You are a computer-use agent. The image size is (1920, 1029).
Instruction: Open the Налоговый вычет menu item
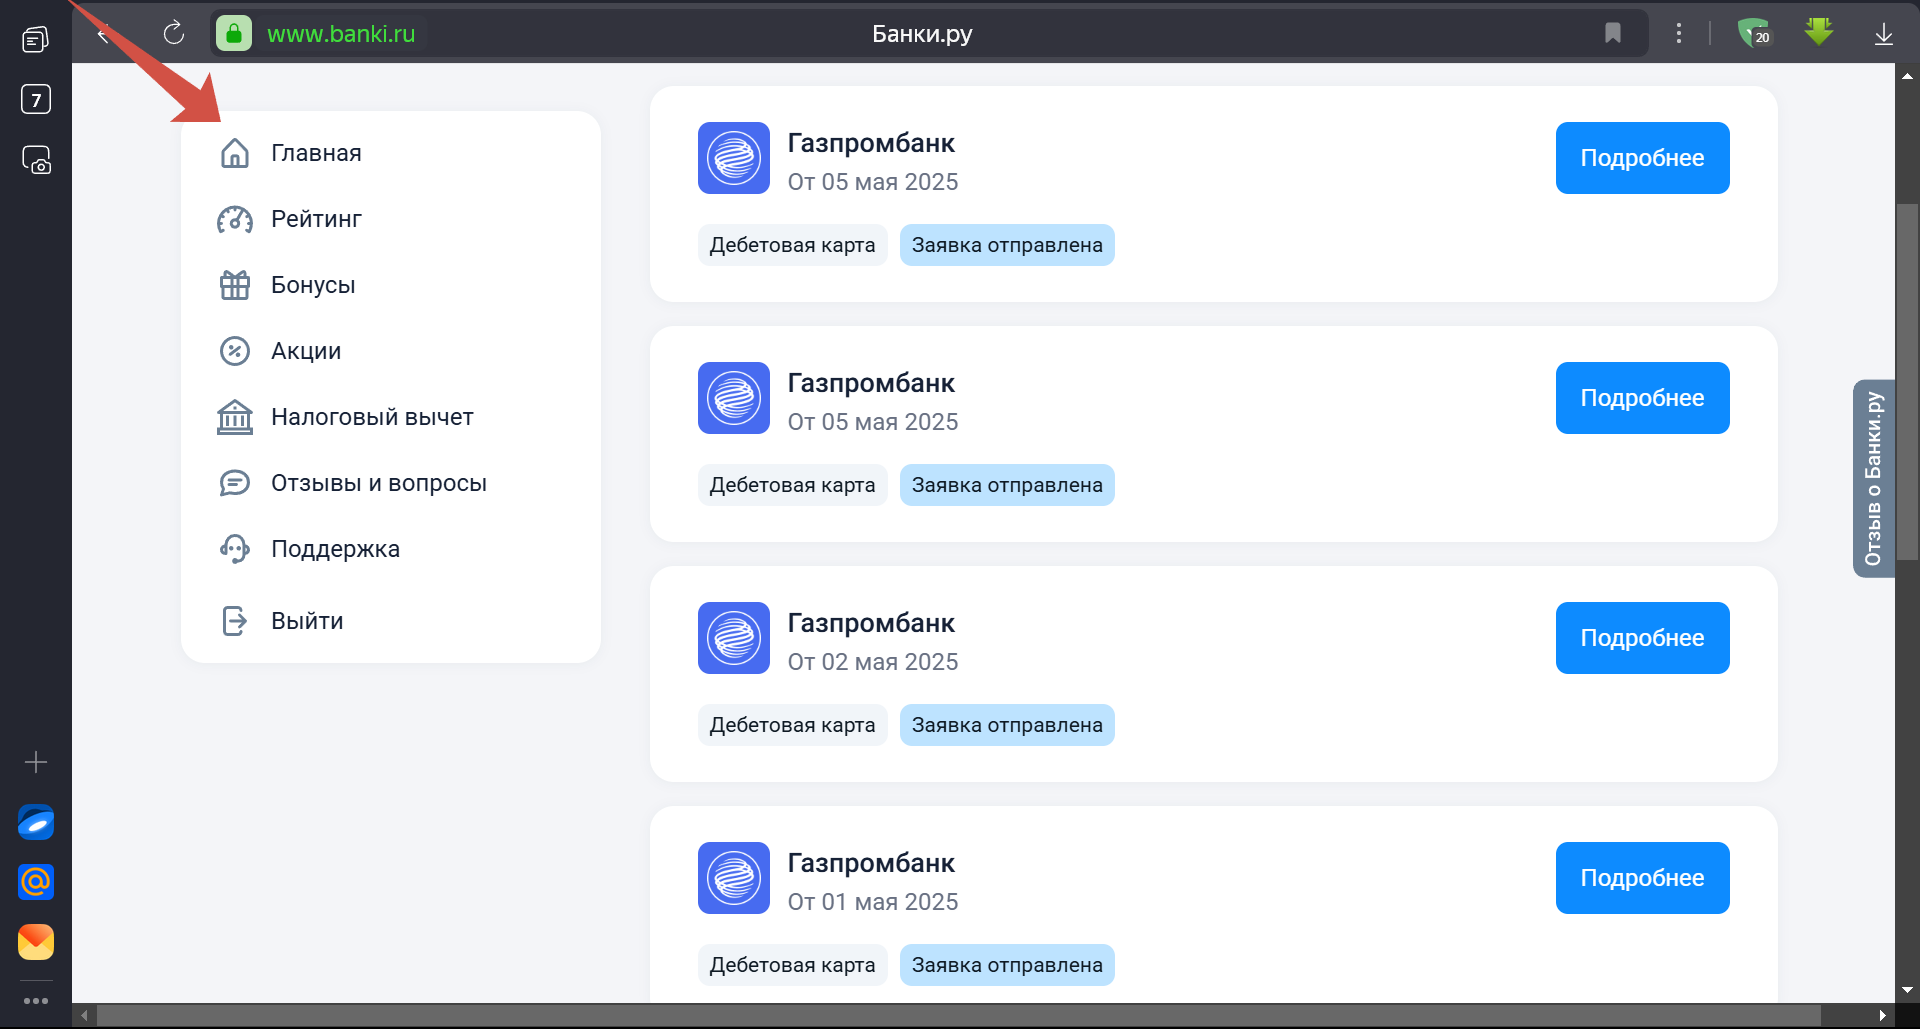pos(372,417)
